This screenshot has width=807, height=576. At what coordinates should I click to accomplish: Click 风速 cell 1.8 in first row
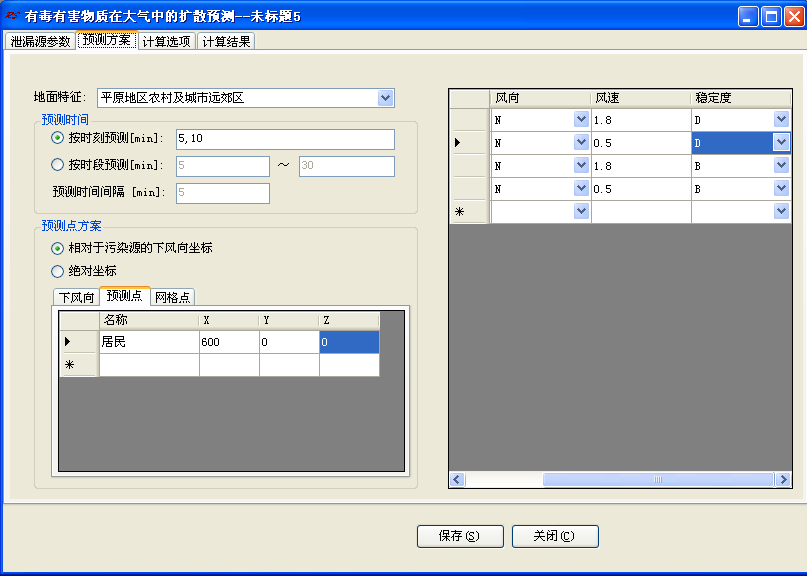pos(641,120)
